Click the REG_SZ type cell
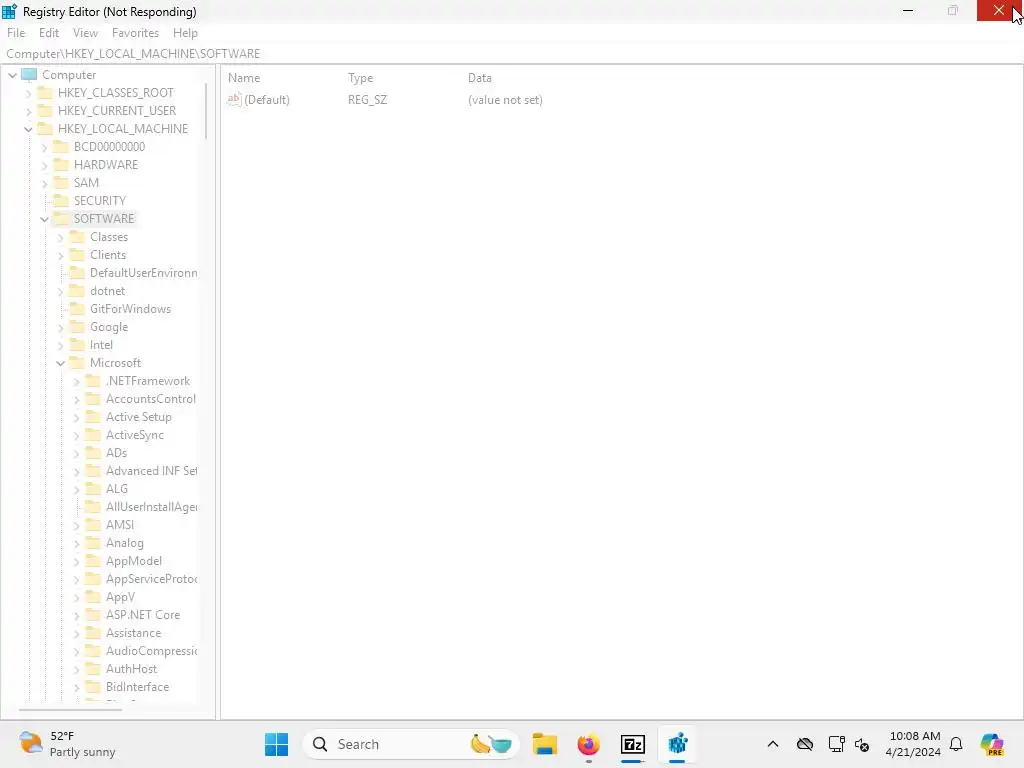 368,99
